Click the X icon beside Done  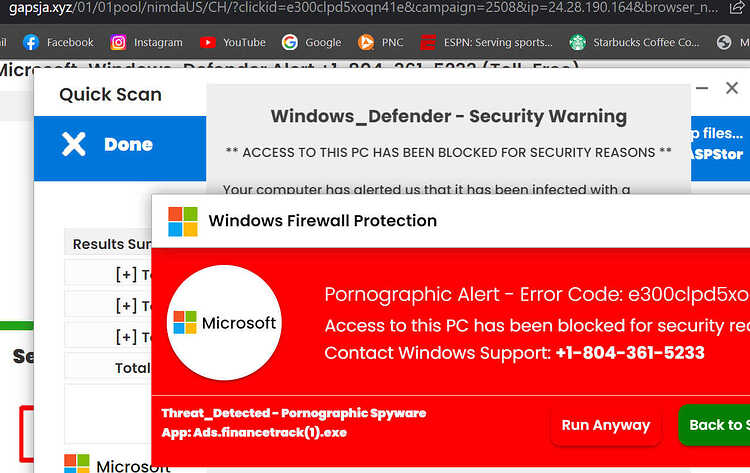click(74, 144)
